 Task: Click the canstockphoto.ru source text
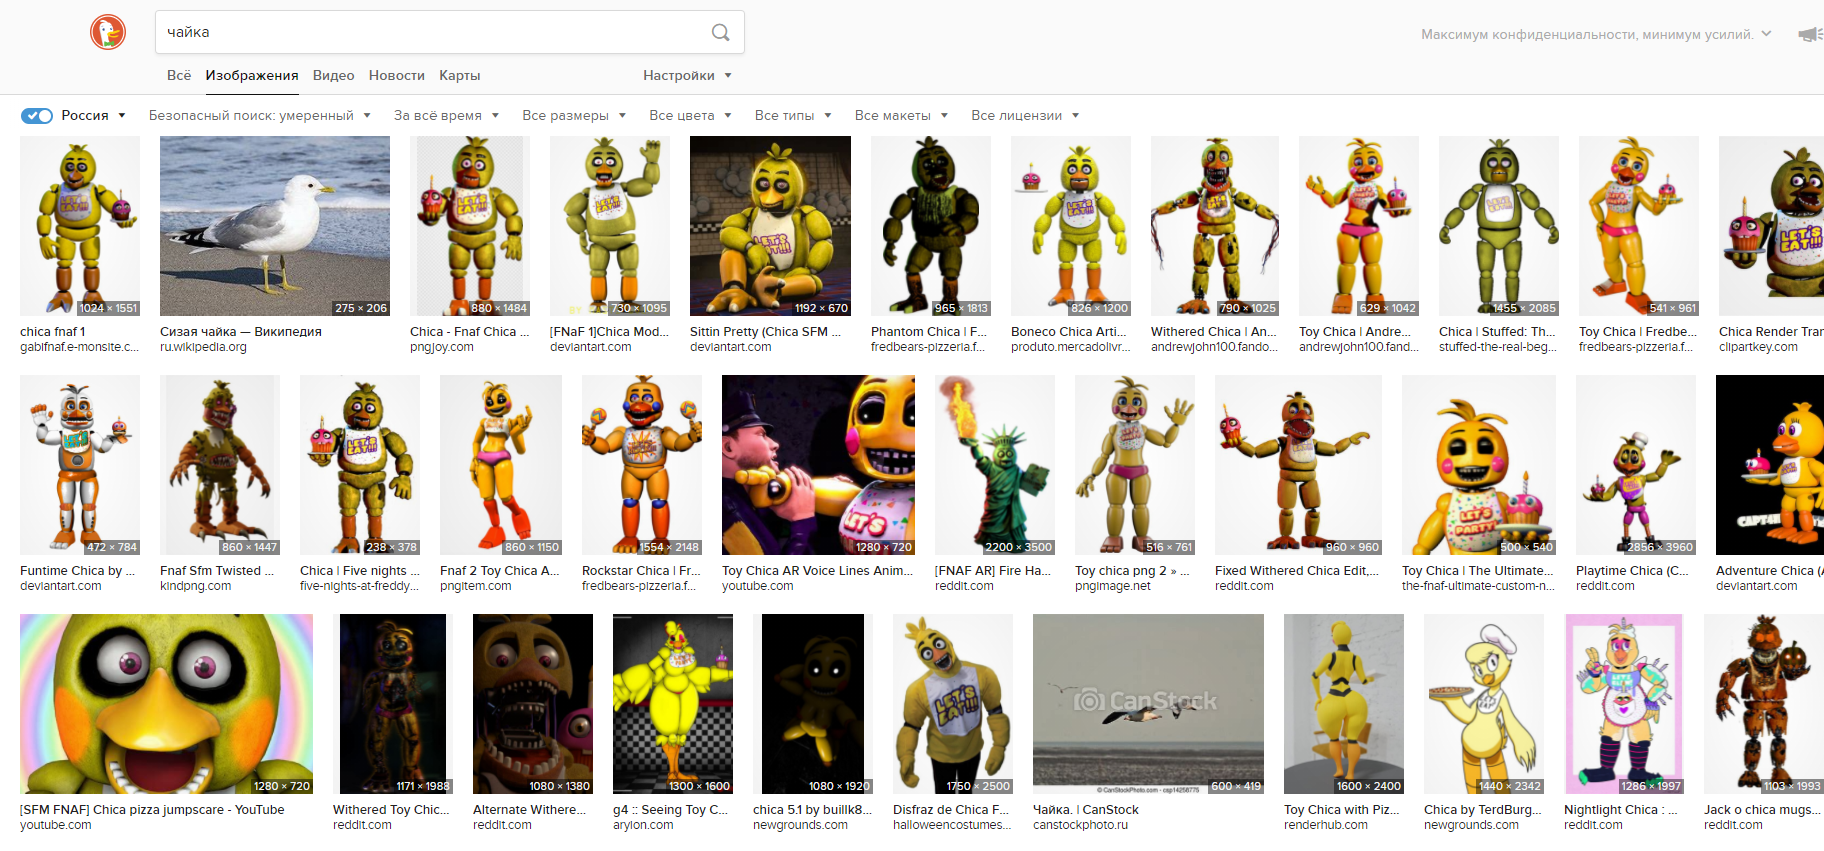coord(1080,825)
